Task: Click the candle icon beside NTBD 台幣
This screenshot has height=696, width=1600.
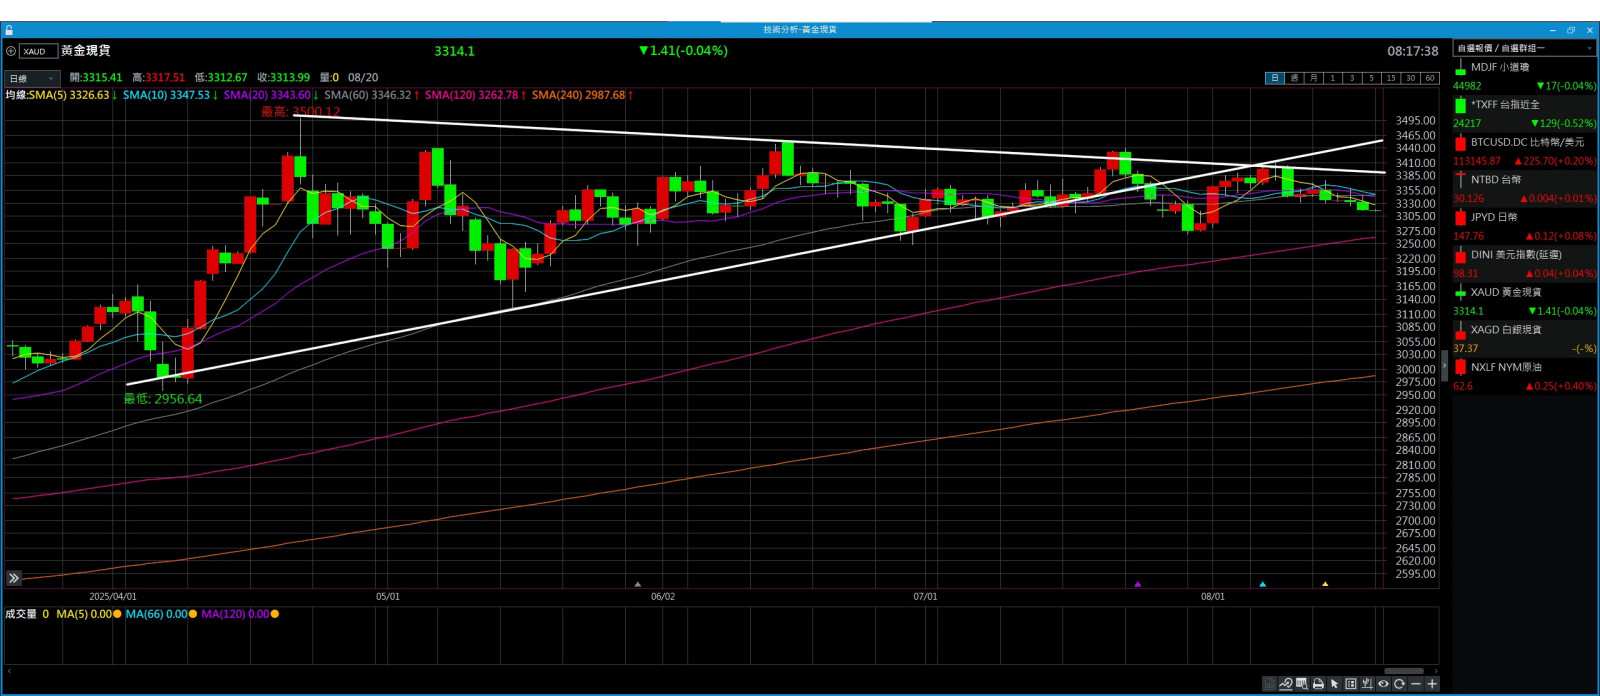Action: [x=1460, y=180]
